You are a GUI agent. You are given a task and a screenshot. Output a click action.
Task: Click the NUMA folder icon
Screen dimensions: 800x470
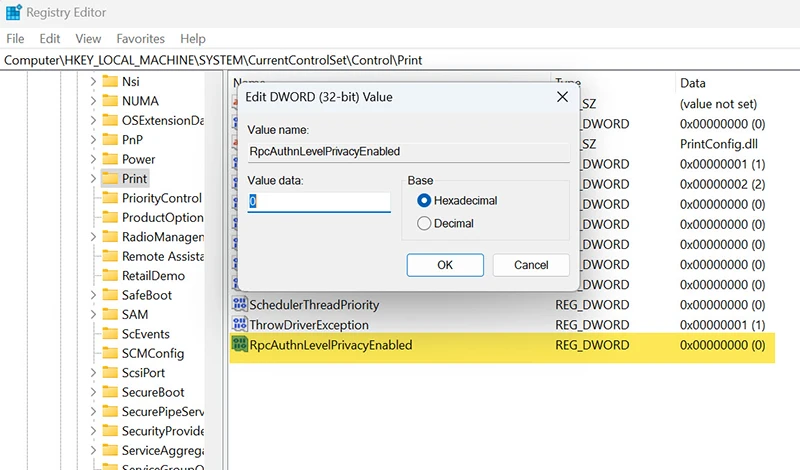tap(110, 101)
